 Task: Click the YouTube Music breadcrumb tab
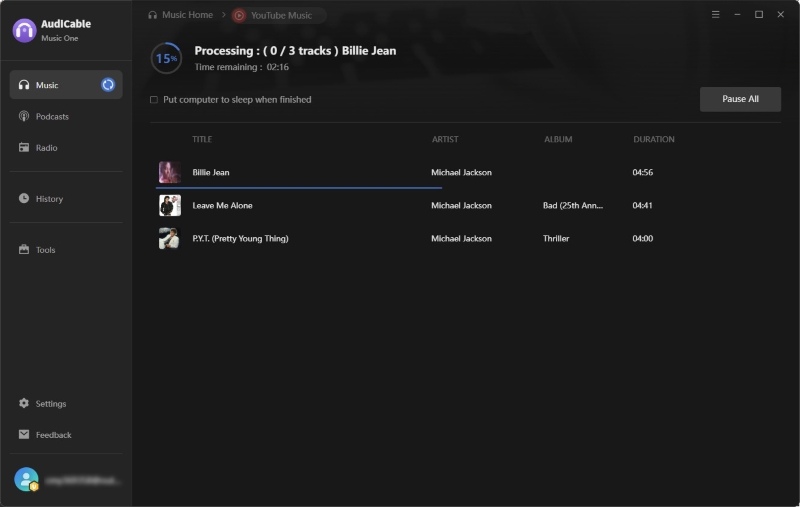click(x=279, y=15)
